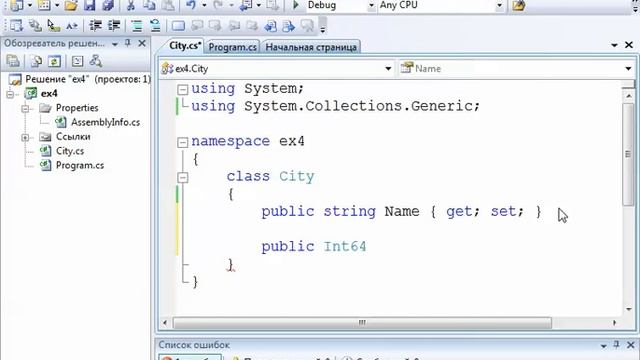640x360 pixels.
Task: Click the Find in Files toolbar icon
Action: pyautogui.click(x=518, y=5)
